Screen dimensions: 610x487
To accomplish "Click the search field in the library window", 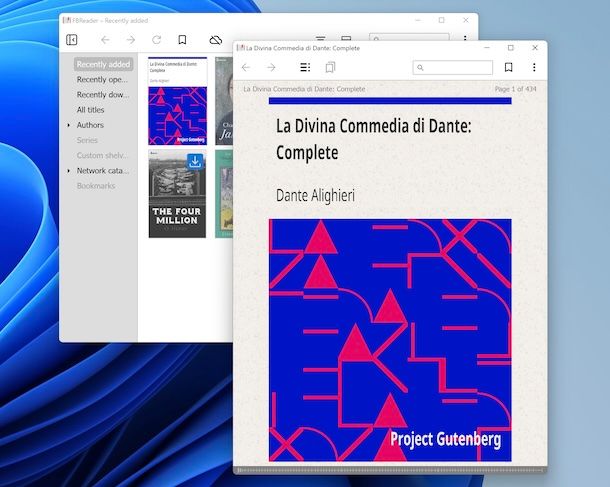I will pyautogui.click(x=409, y=37).
